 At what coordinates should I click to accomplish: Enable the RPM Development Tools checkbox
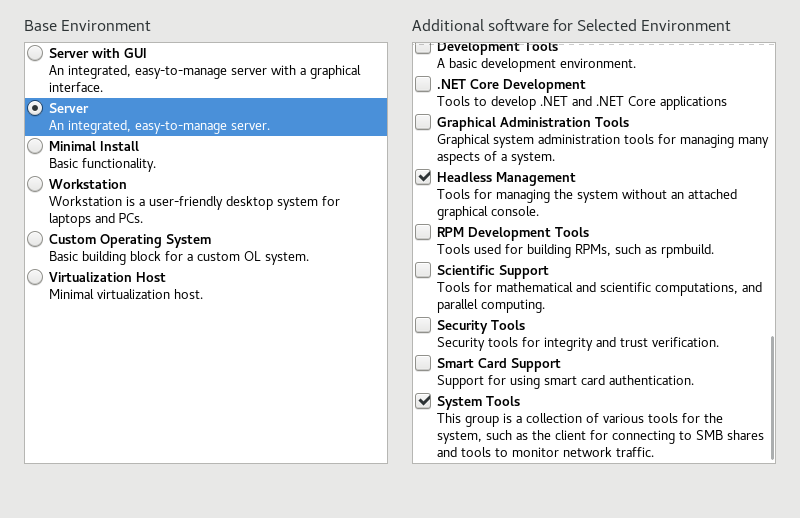(423, 232)
